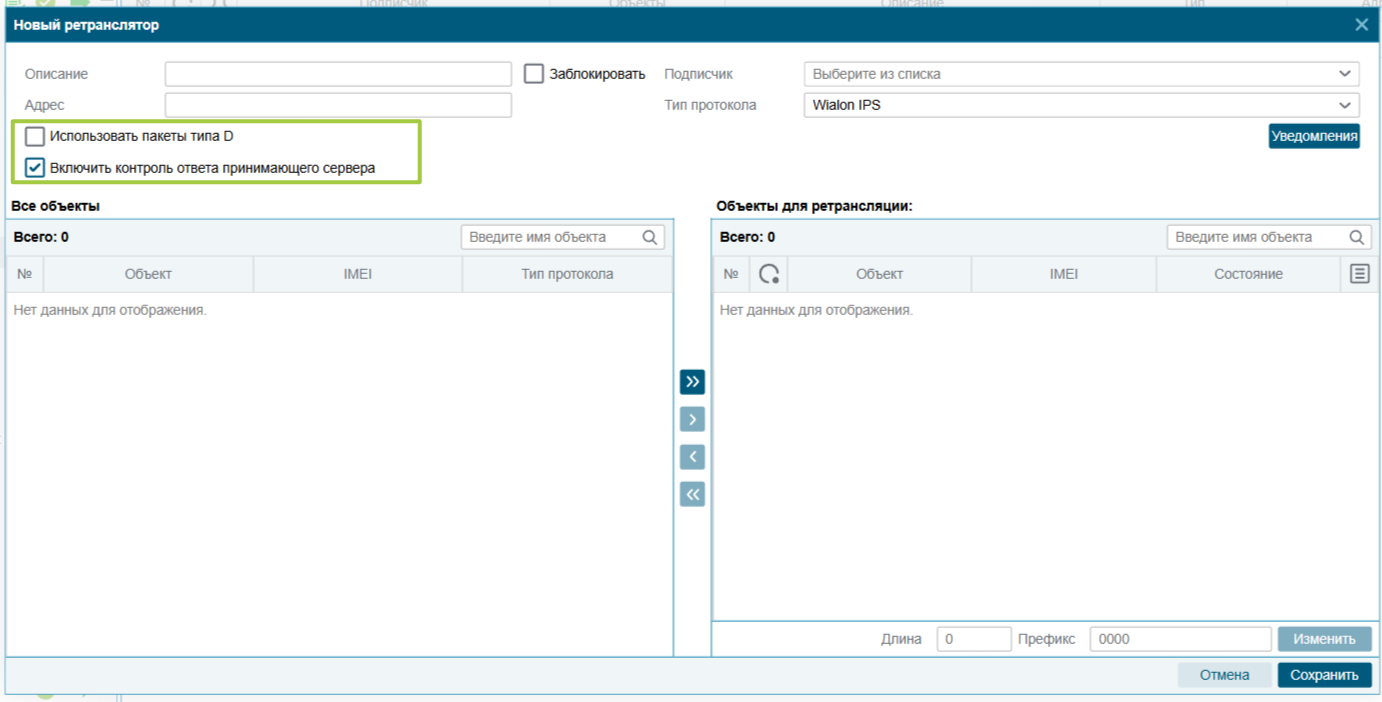1382x702 pixels.
Task: Focus the Адрес input field
Action: (338, 105)
